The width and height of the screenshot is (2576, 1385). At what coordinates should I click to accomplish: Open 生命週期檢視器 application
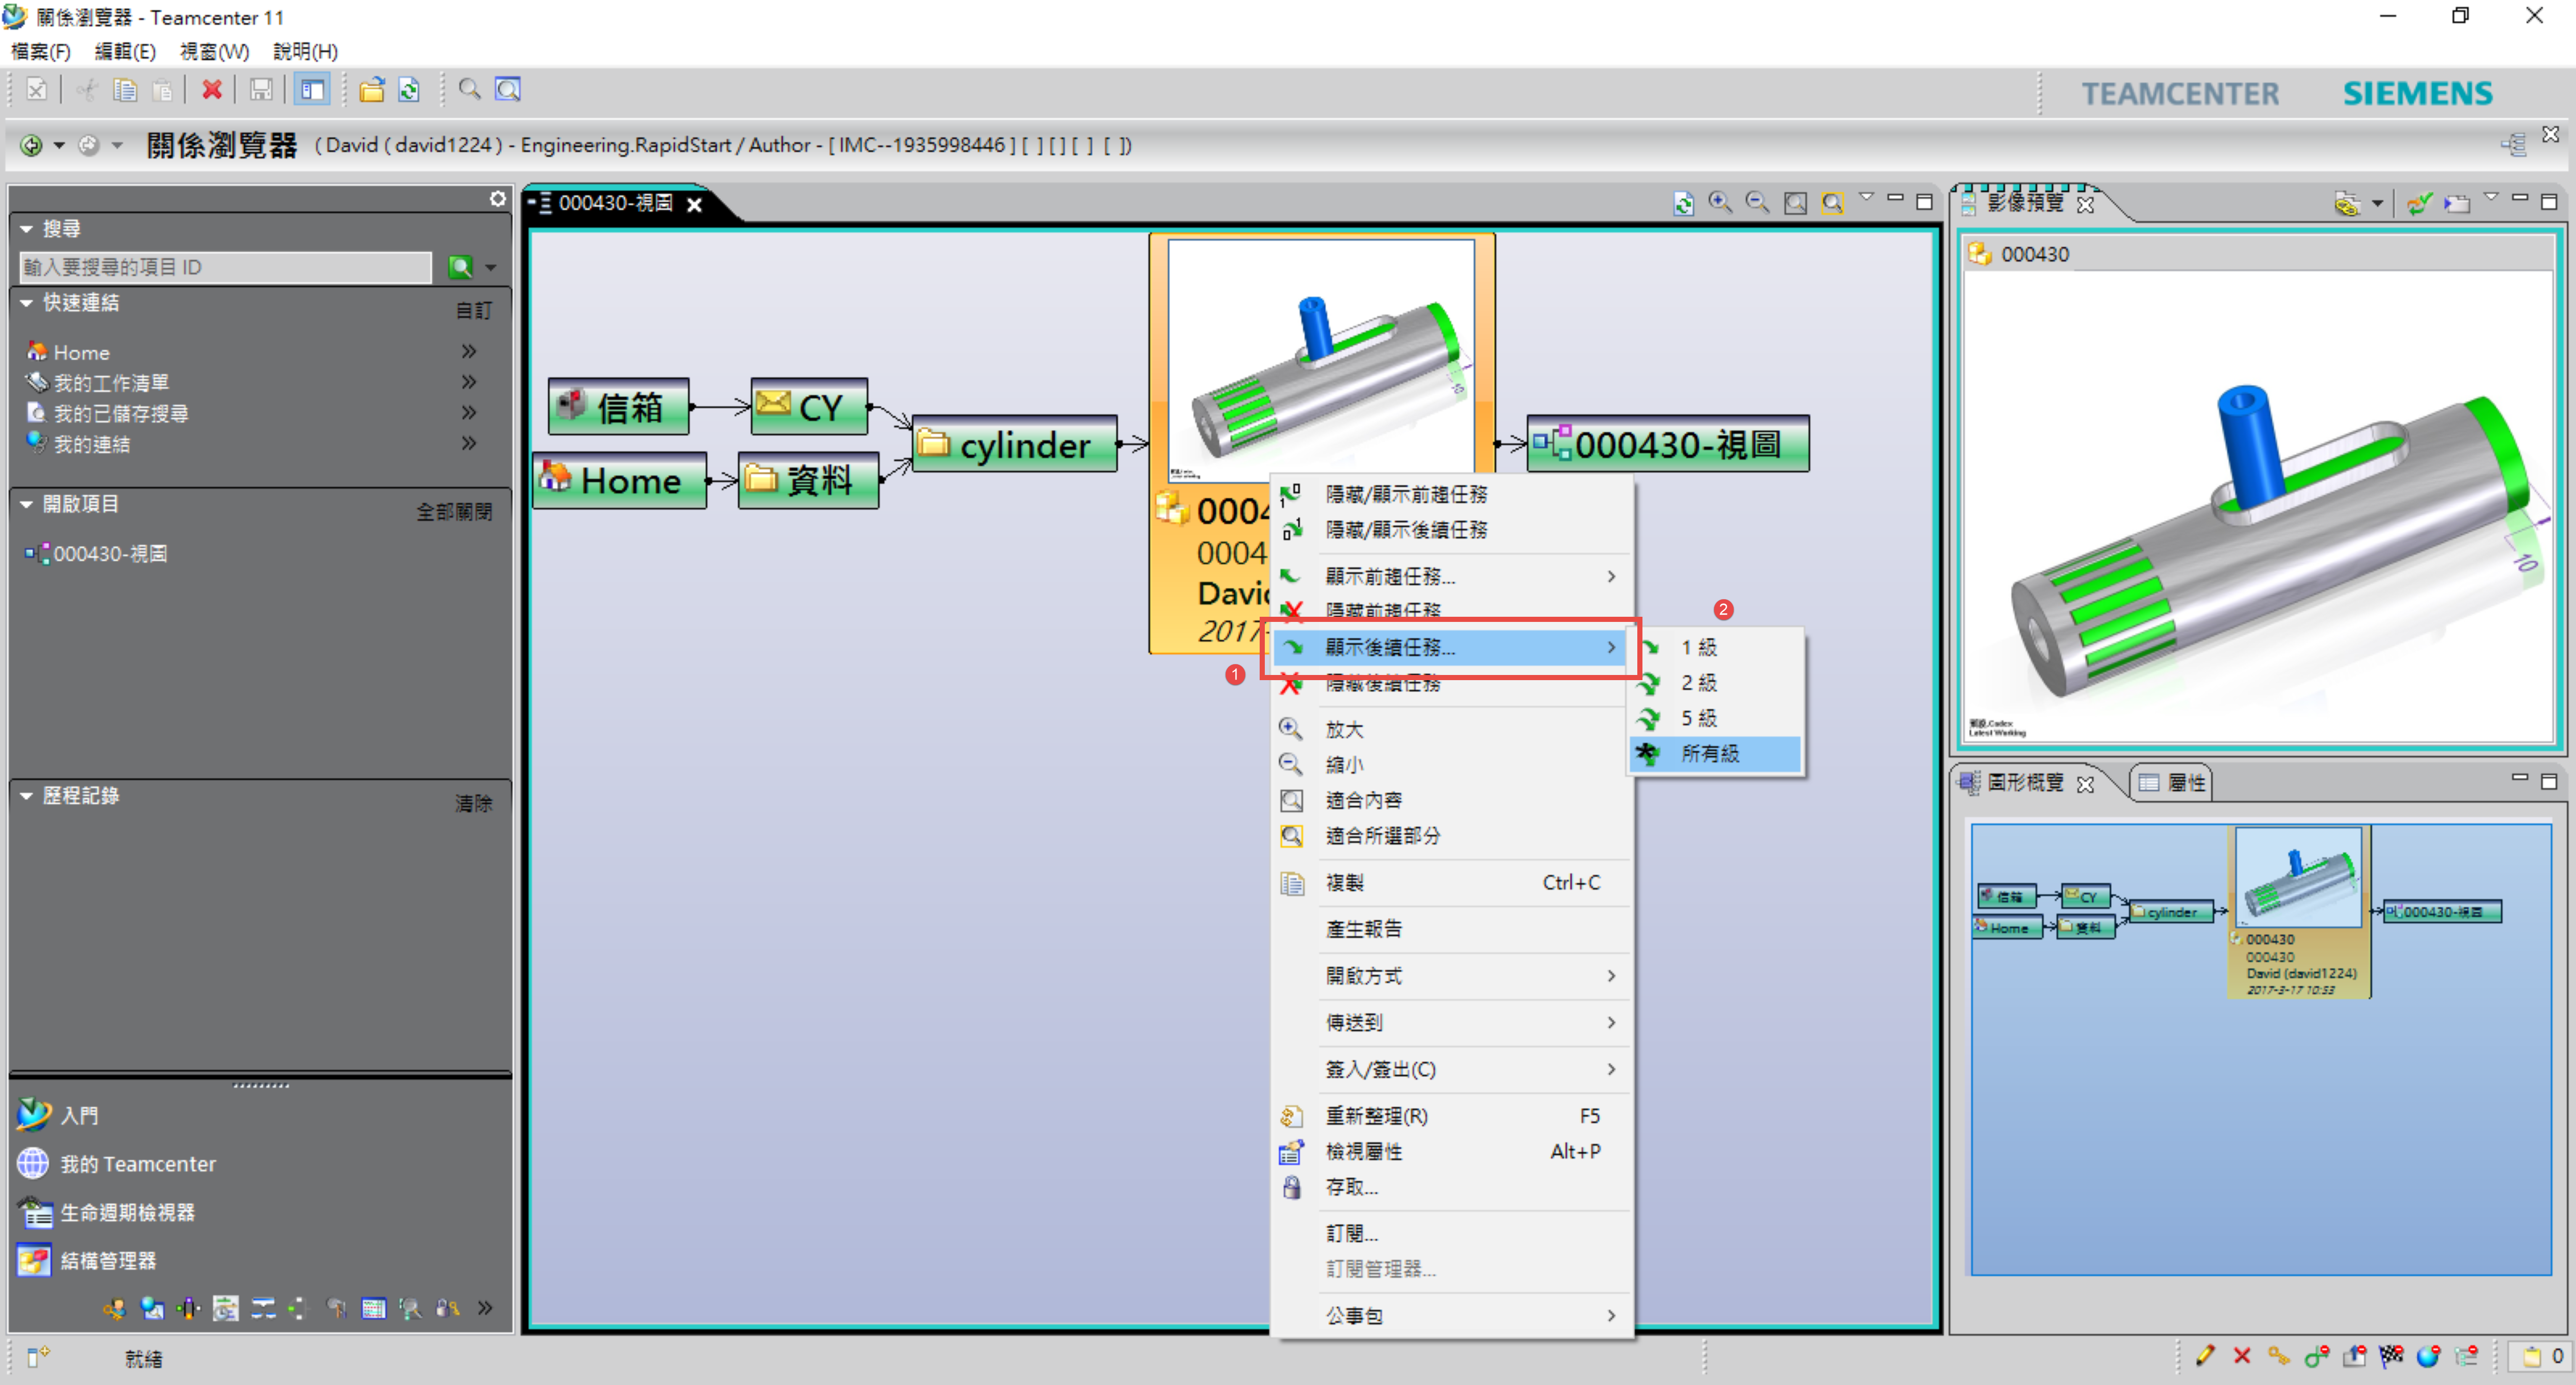(x=127, y=1212)
